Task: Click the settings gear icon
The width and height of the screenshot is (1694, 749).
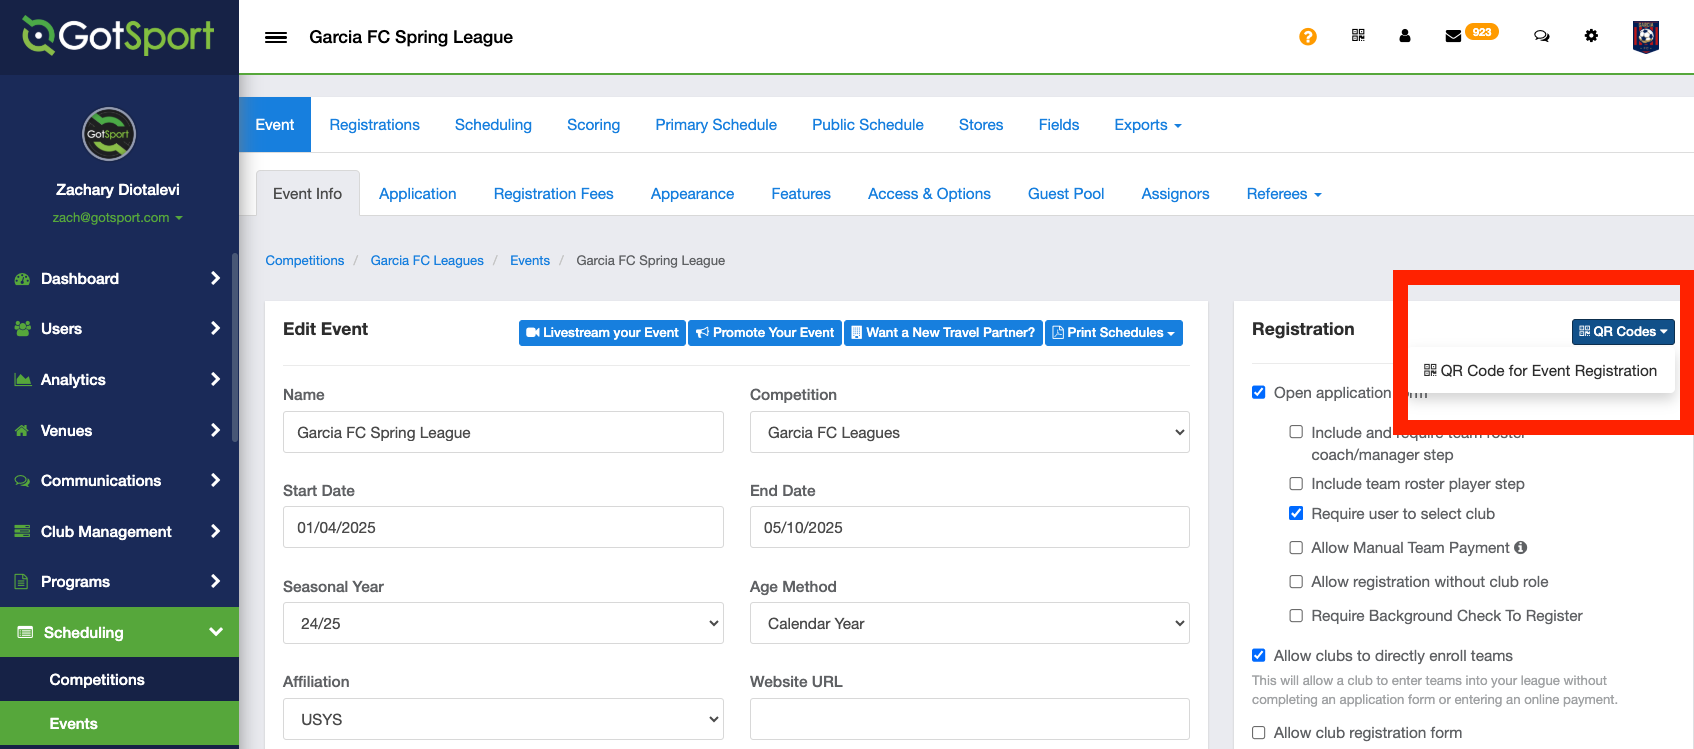Action: tap(1591, 36)
